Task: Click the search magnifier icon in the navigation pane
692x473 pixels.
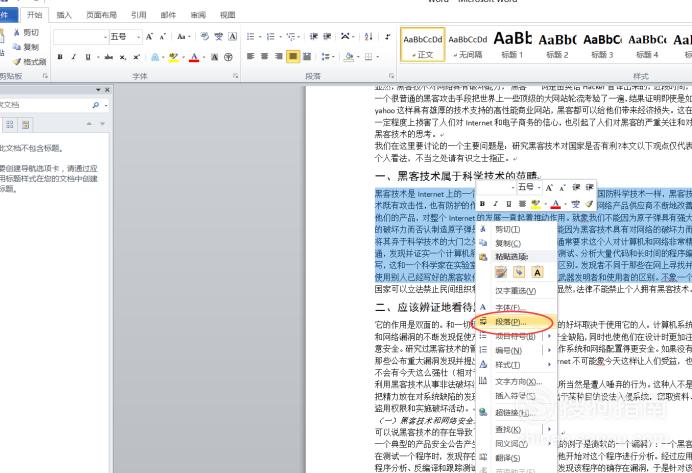Action: 96,105
